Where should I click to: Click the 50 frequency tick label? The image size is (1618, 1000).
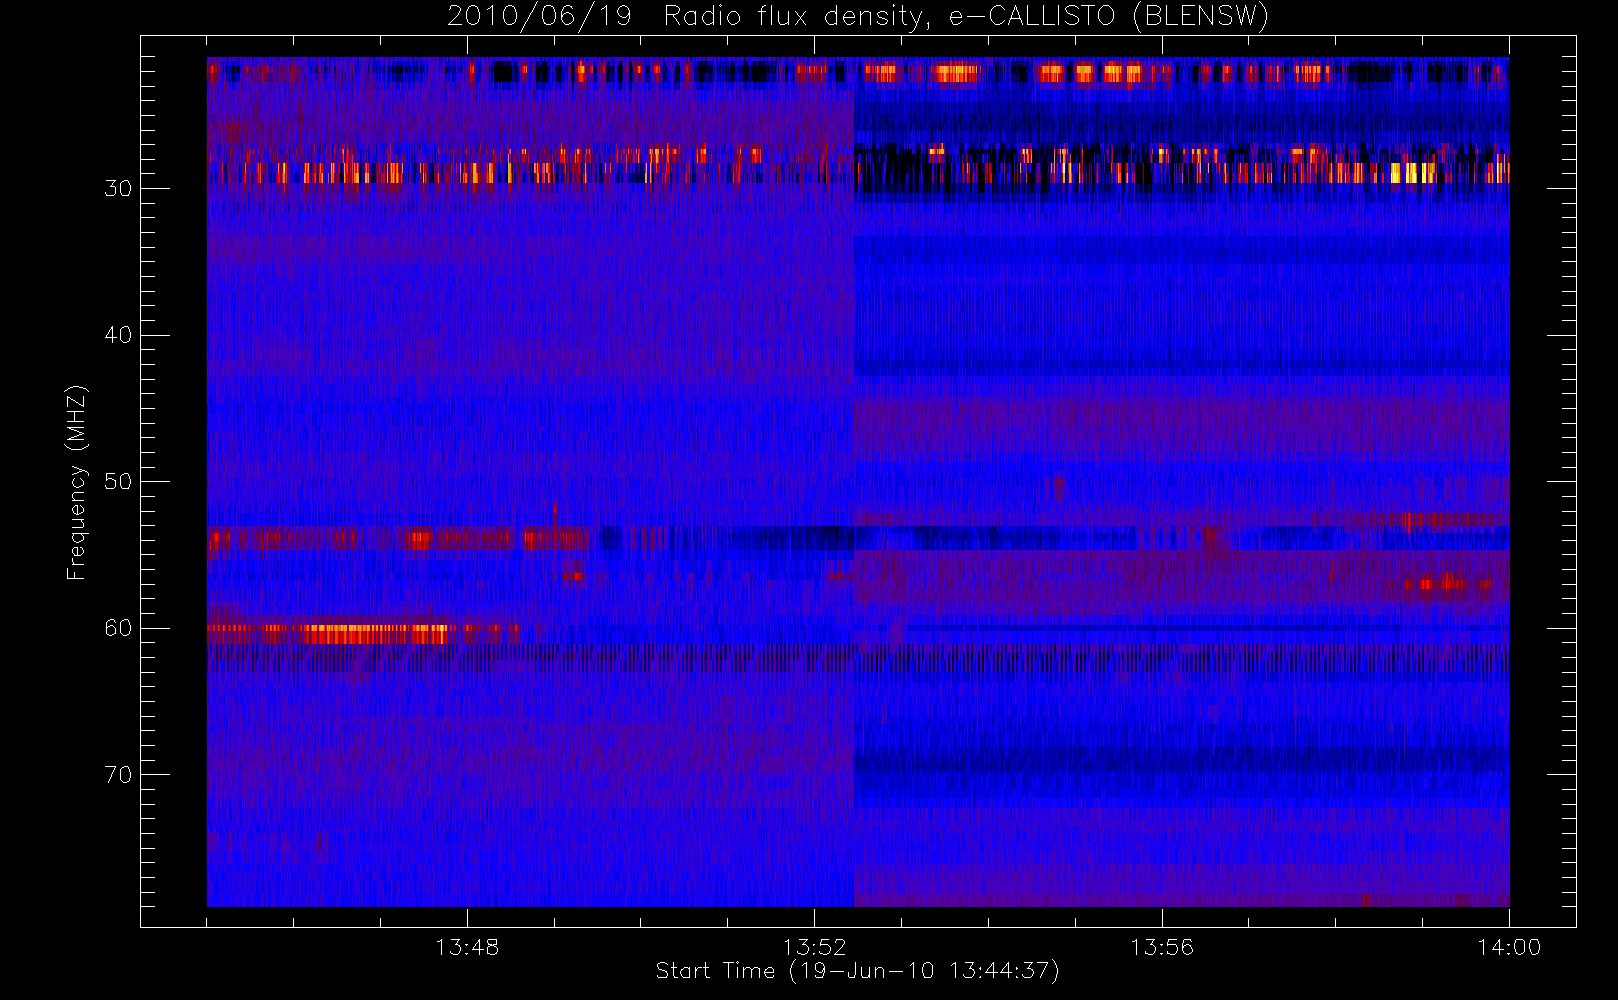pyautogui.click(x=118, y=482)
